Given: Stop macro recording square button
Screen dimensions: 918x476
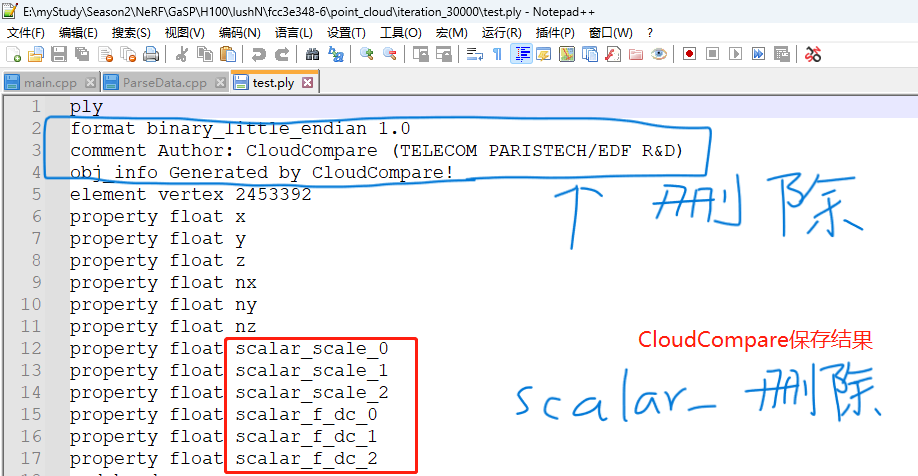Looking at the screenshot, I should click(713, 54).
